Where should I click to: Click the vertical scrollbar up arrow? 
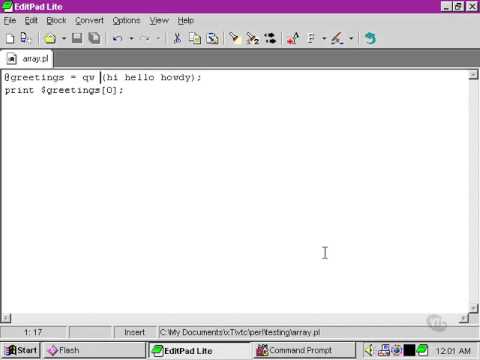click(473, 75)
